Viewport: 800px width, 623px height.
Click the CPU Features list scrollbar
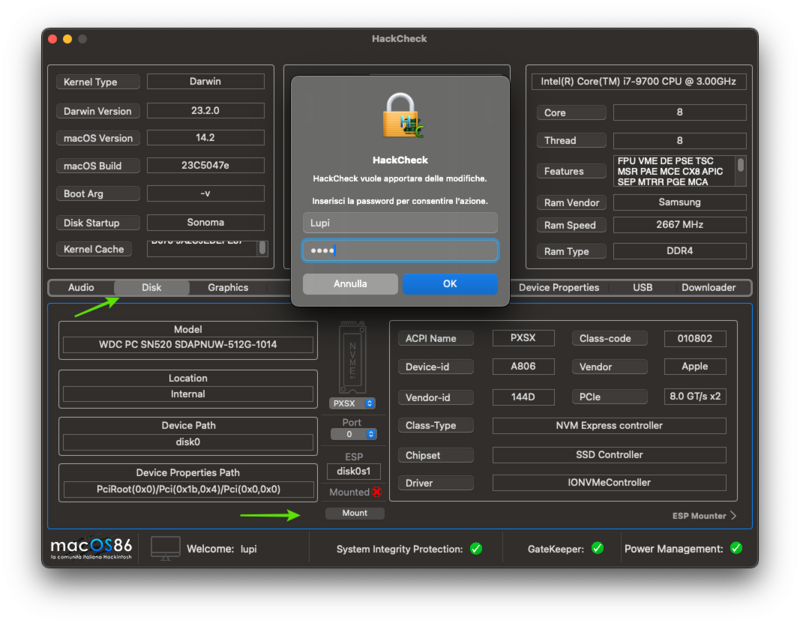pyautogui.click(x=740, y=166)
